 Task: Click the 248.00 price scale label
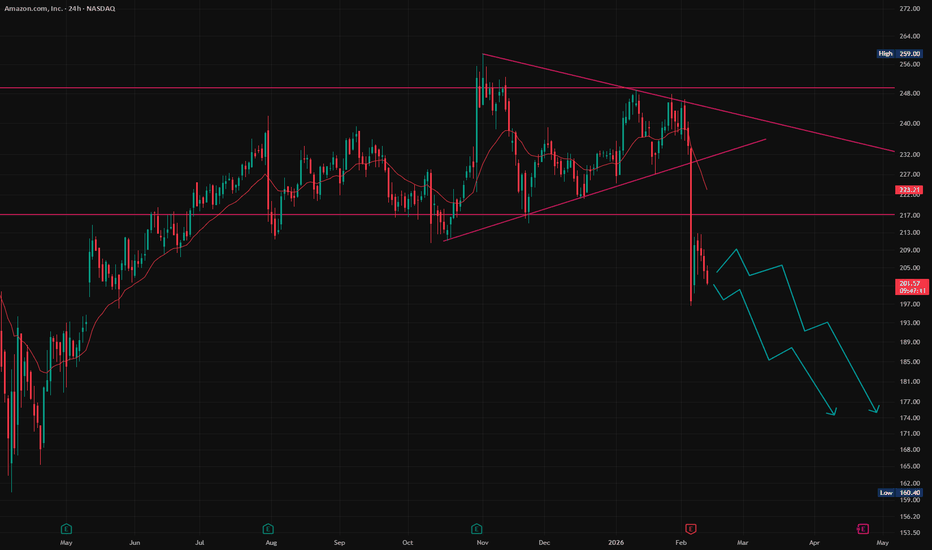909,93
